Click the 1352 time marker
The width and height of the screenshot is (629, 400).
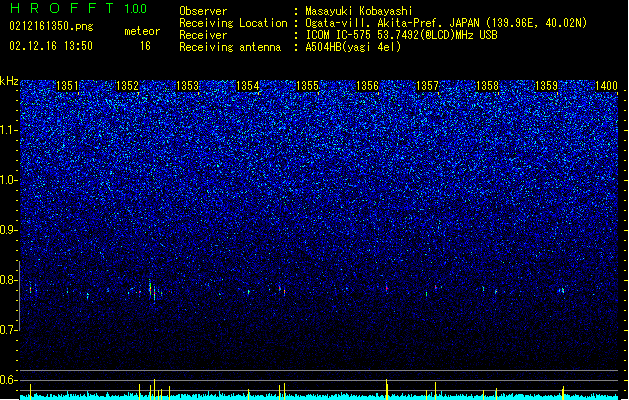coord(127,86)
